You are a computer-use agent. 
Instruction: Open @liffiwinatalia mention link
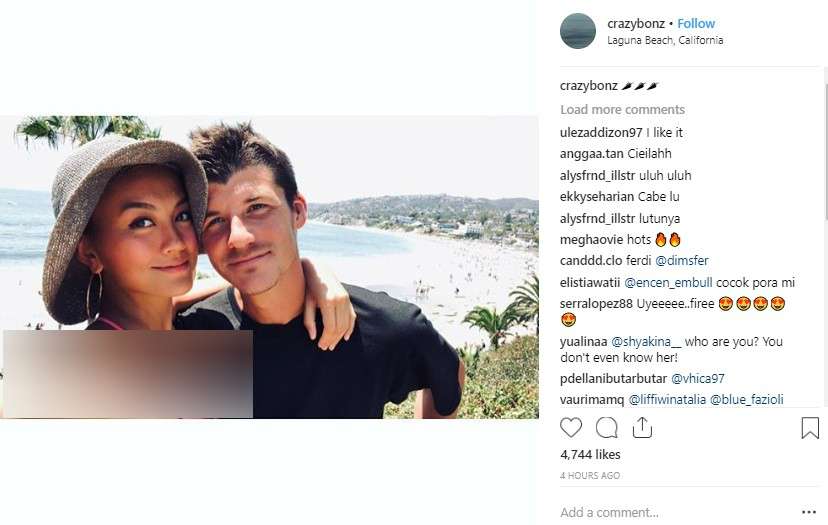[667, 400]
